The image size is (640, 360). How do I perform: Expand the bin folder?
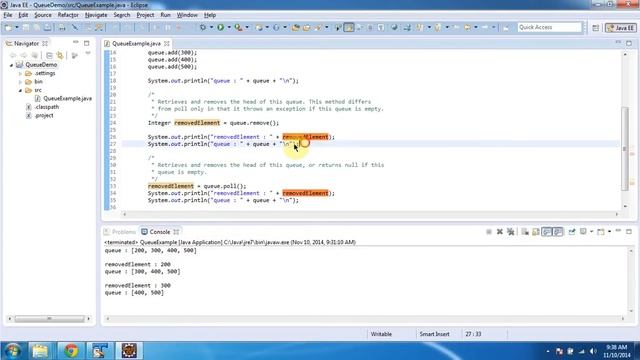(20, 82)
